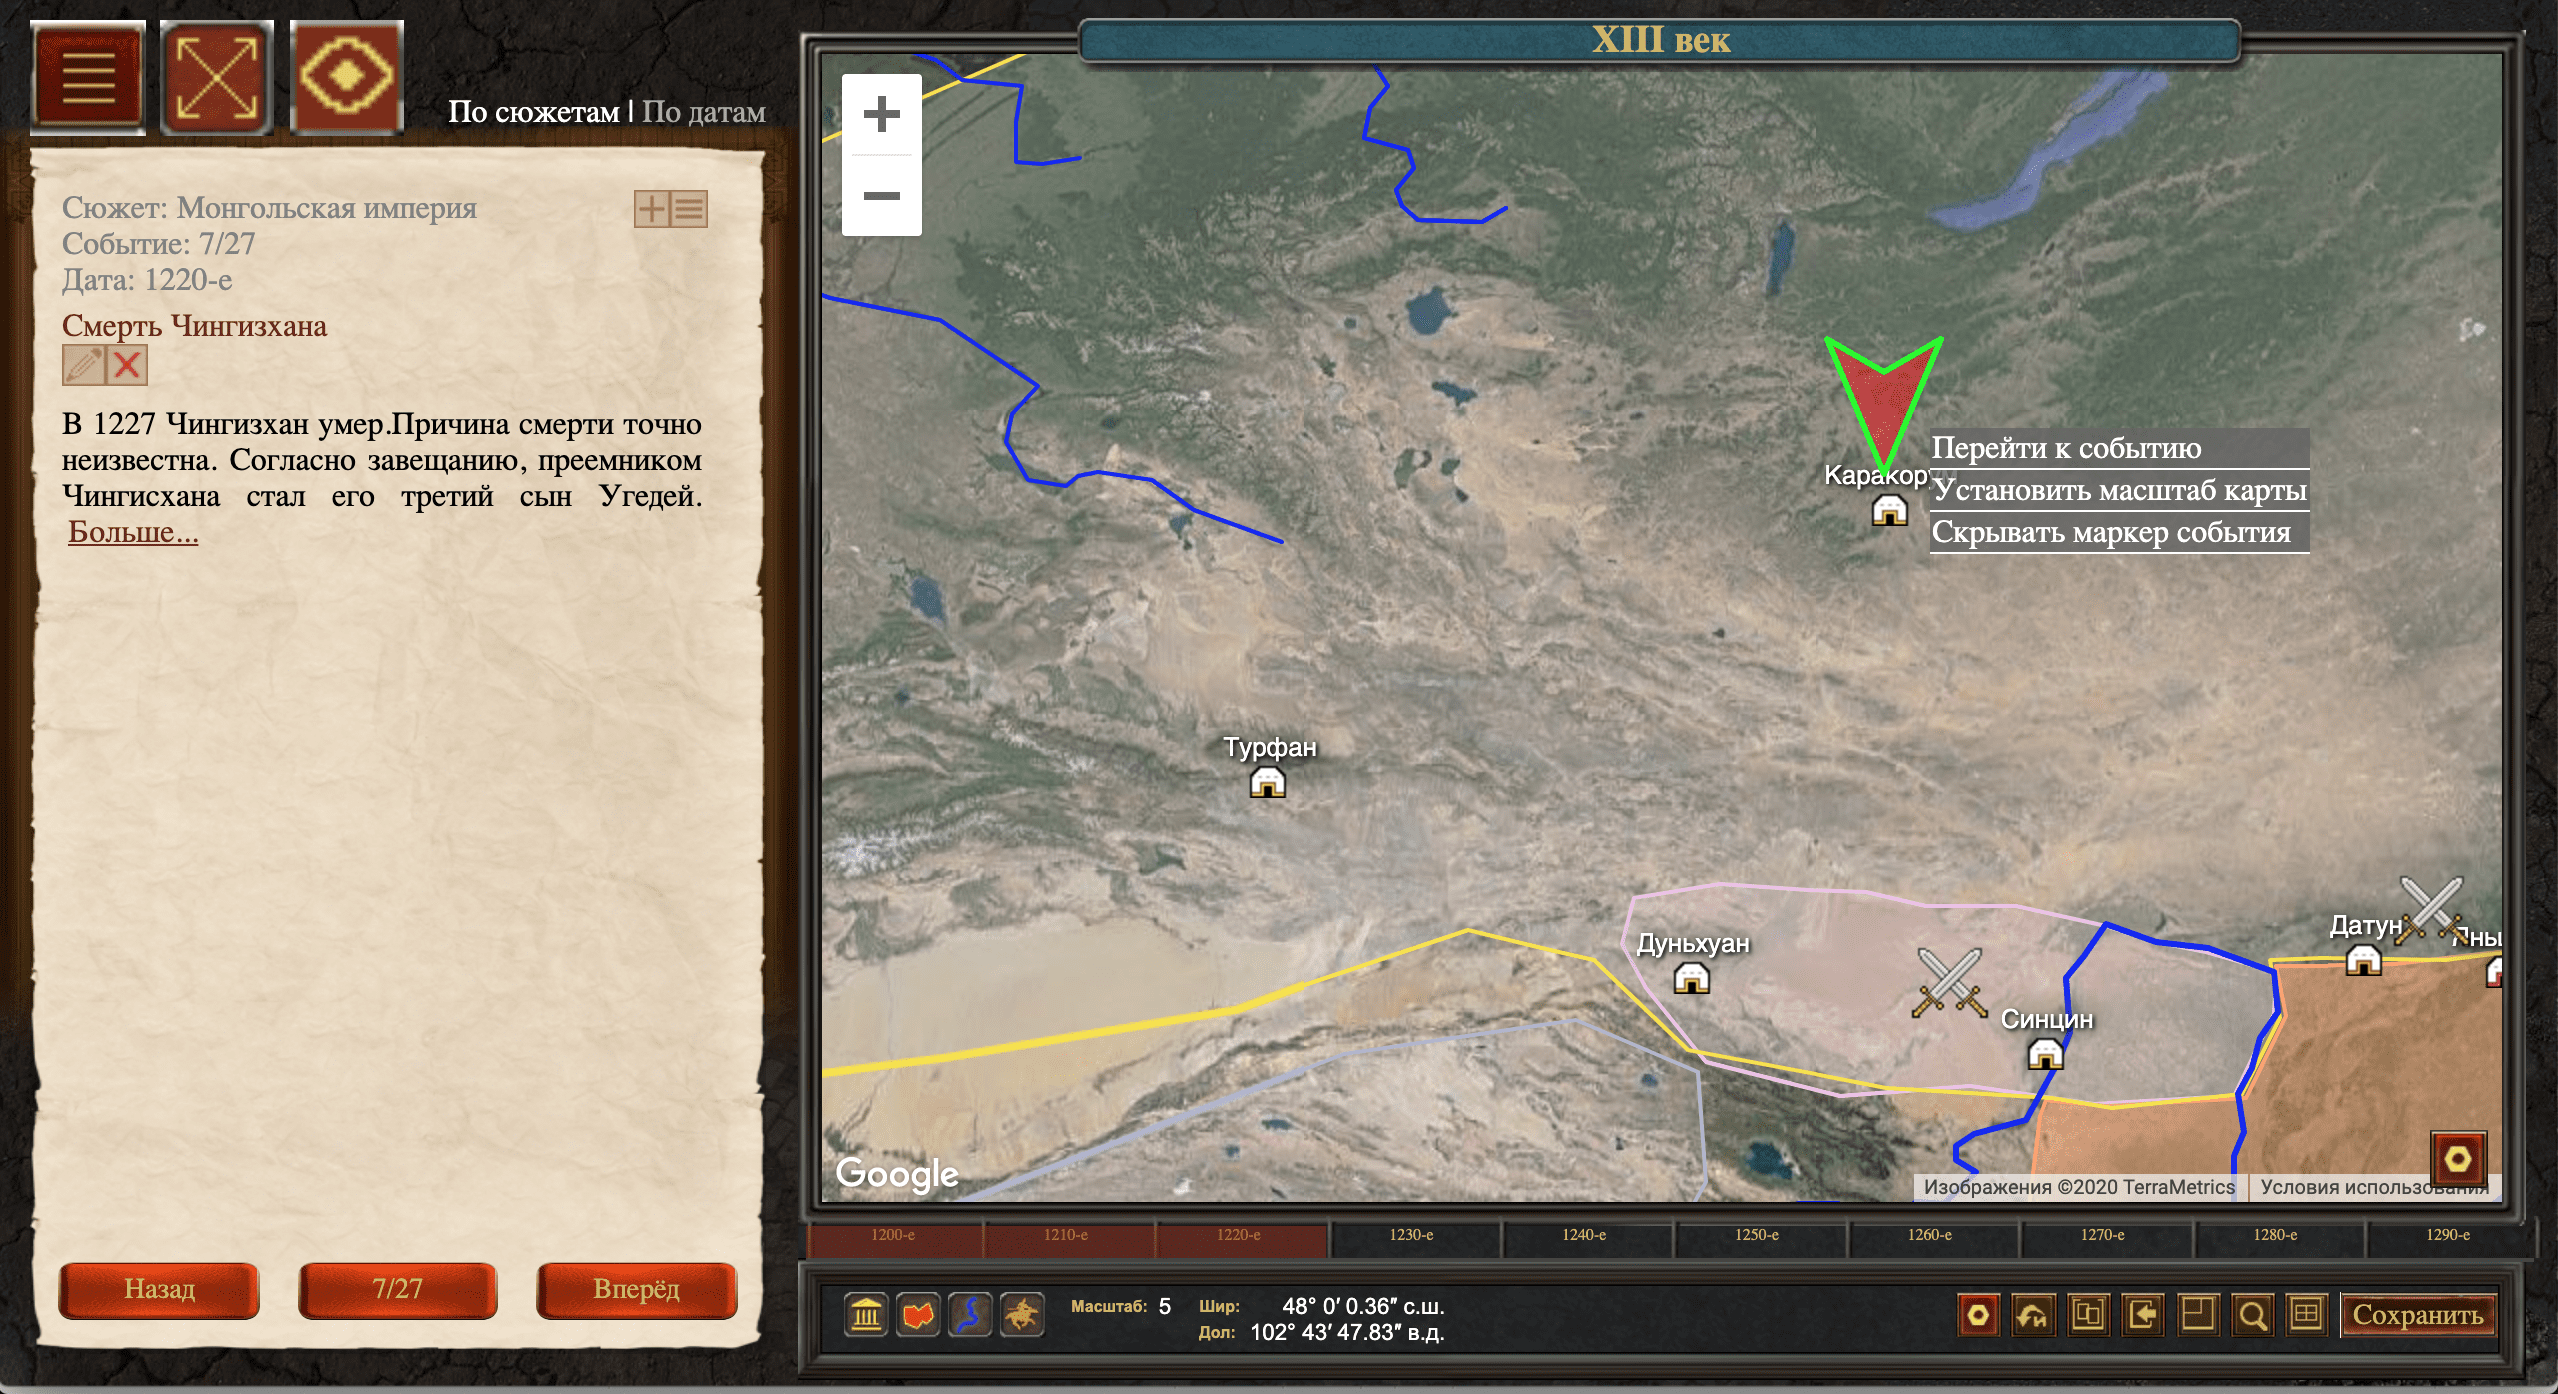Switch to the По сюжетам view
Screen dimensions: 2558x1394
(533, 112)
